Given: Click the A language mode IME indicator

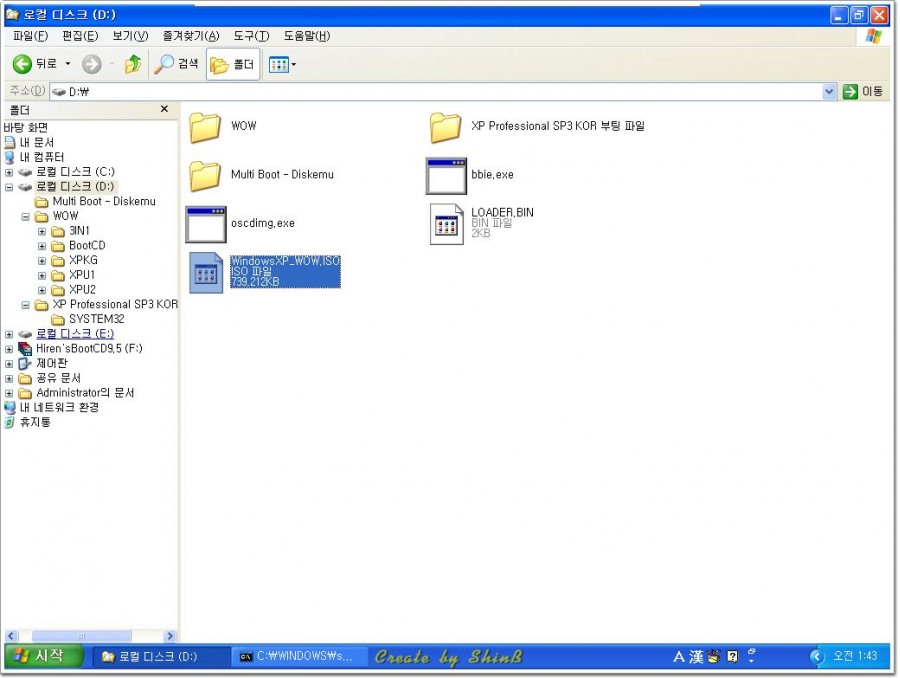Looking at the screenshot, I should [x=680, y=657].
